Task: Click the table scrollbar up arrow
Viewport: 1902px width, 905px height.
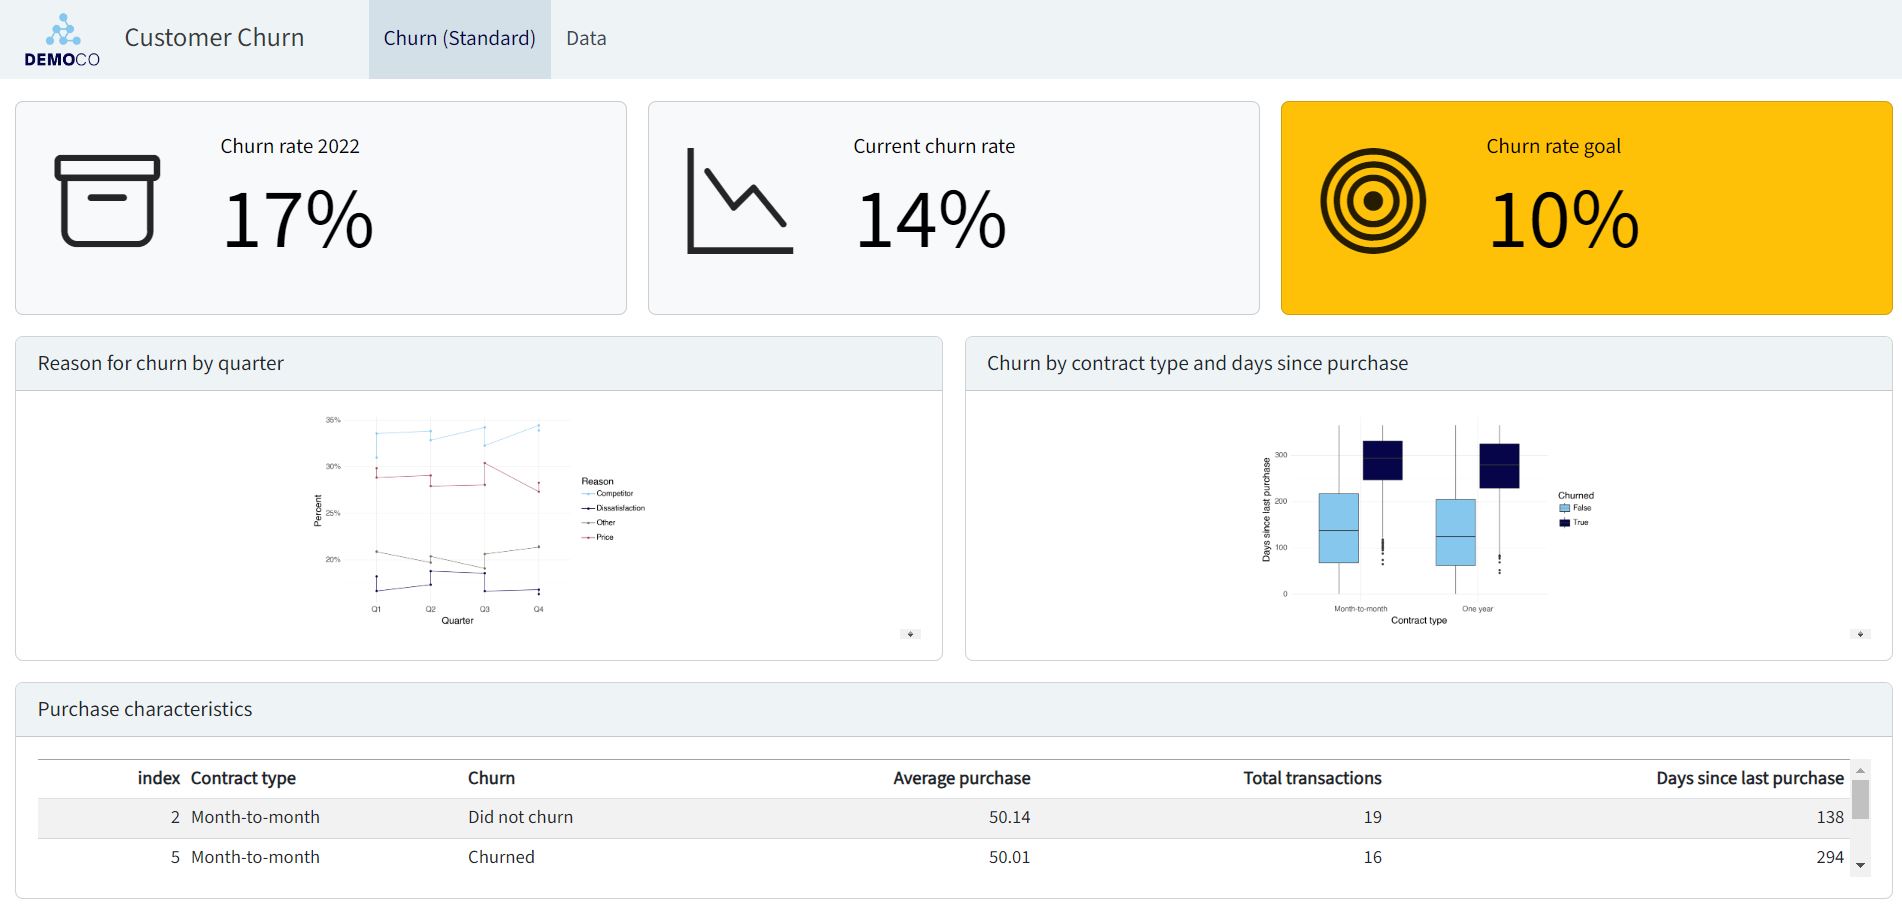Action: coord(1860,771)
